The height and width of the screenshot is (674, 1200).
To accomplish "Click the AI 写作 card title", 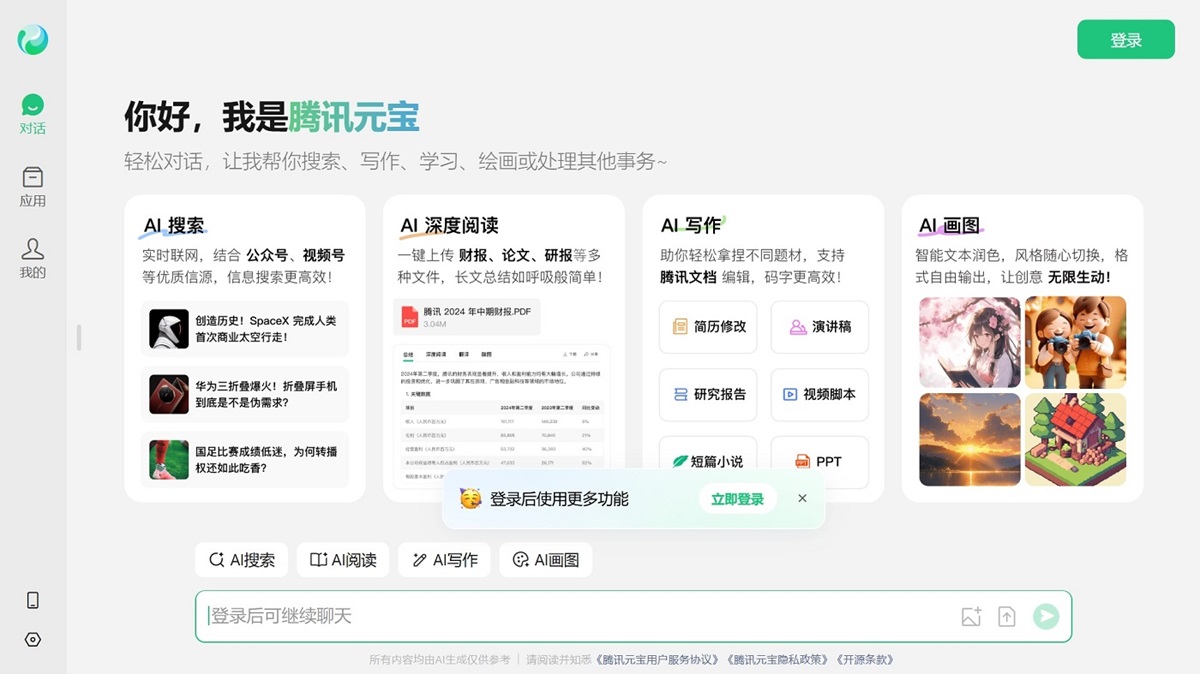I will (691, 225).
